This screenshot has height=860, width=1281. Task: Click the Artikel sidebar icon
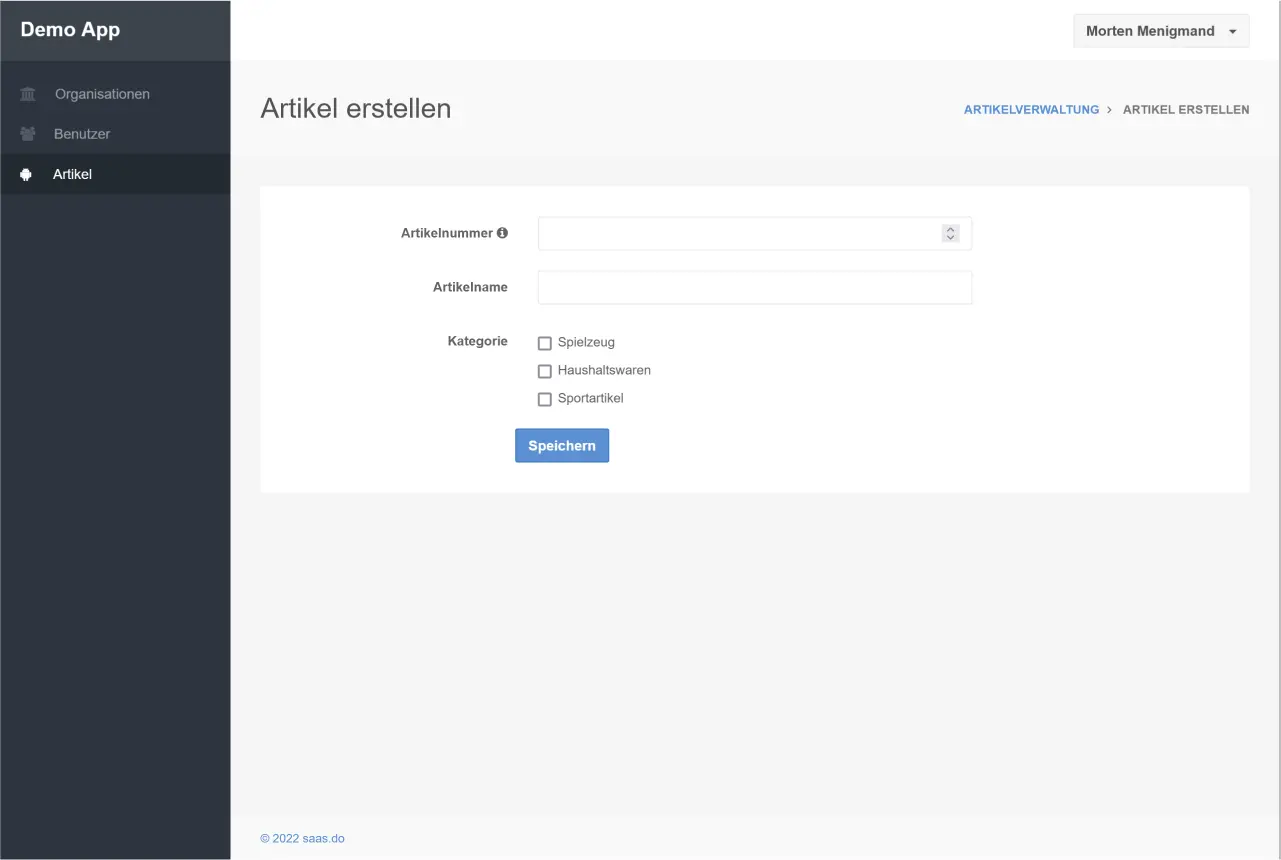click(26, 174)
